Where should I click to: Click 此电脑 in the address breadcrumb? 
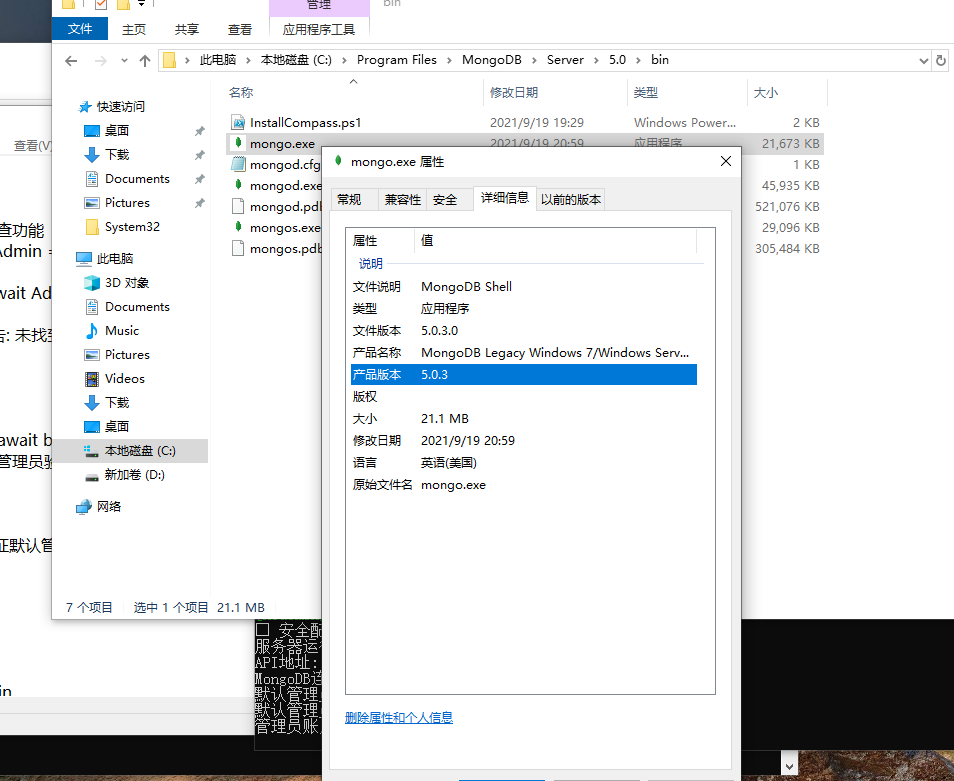218,60
